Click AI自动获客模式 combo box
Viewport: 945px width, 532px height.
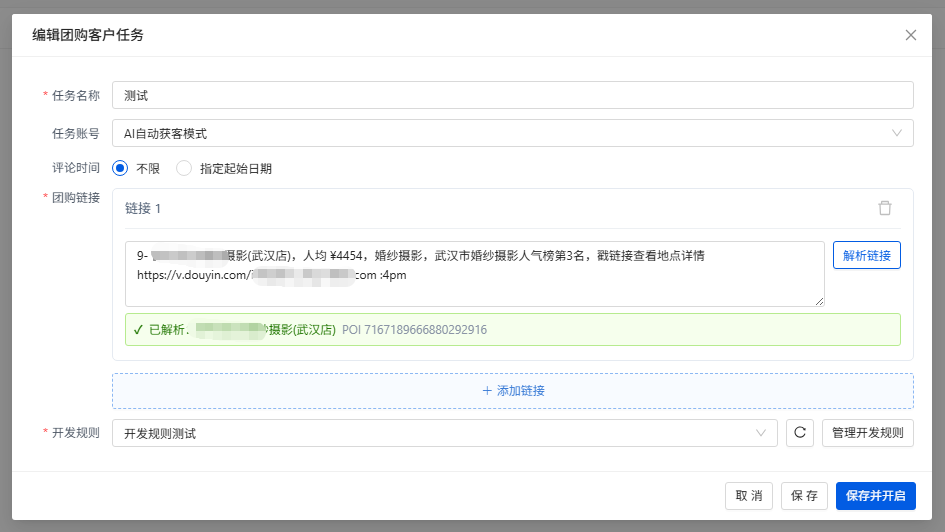click(x=512, y=133)
